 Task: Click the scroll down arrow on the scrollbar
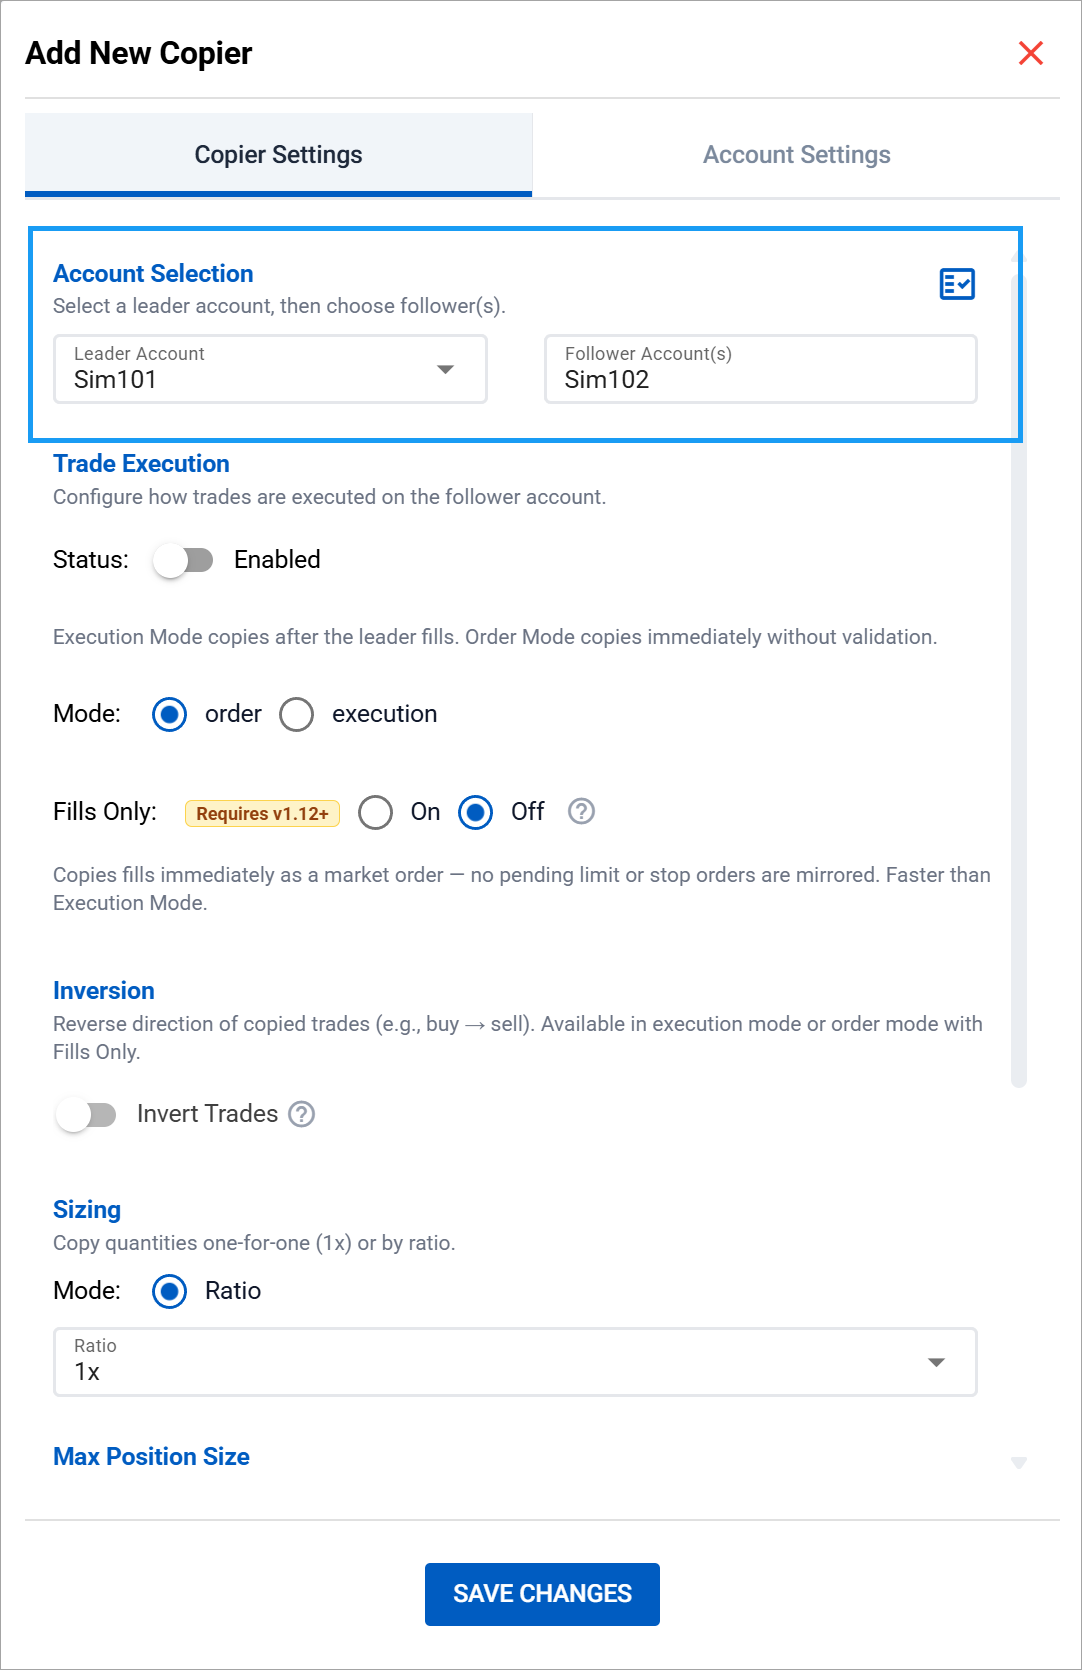[x=1019, y=1463]
